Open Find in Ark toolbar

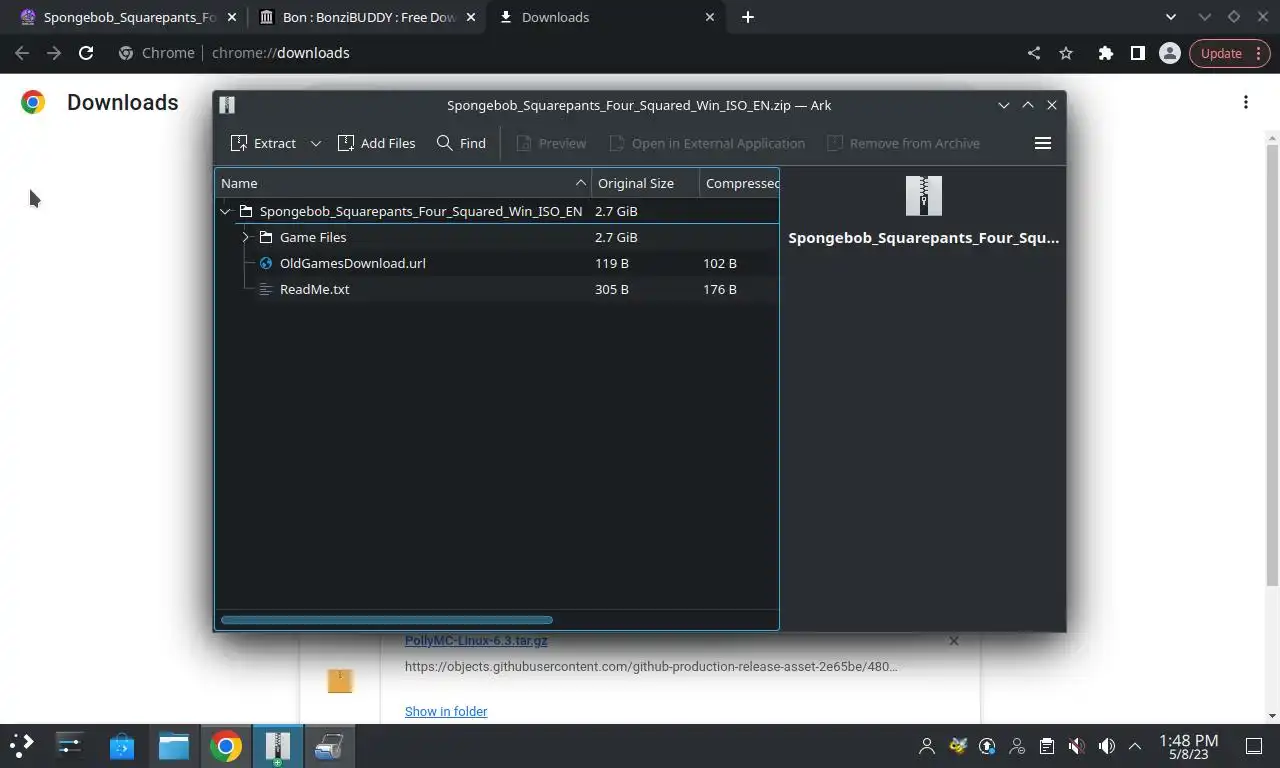click(x=461, y=143)
